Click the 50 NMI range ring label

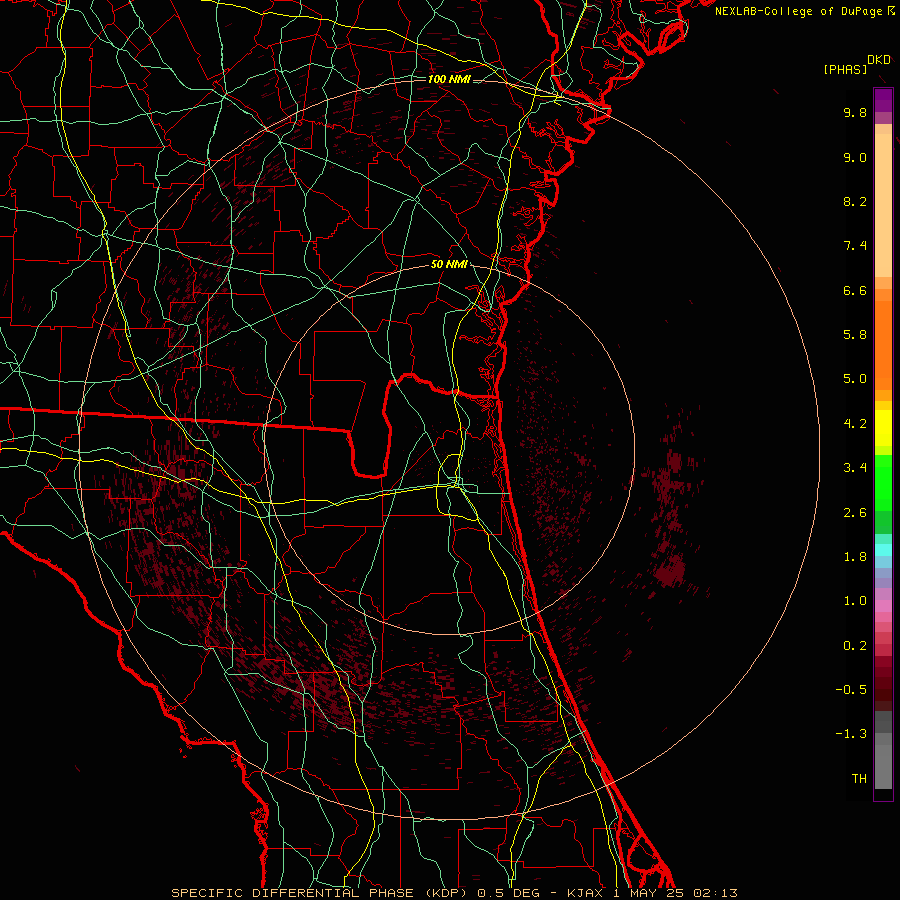tap(449, 264)
